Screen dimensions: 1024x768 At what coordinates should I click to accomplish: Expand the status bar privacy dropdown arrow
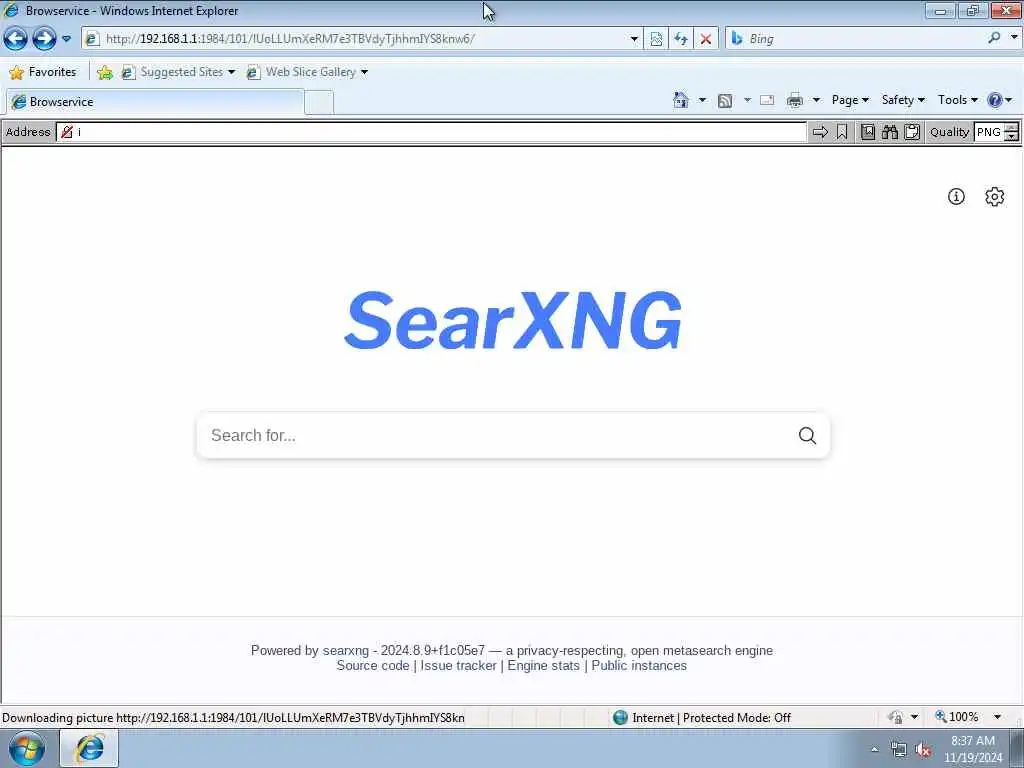coord(914,717)
